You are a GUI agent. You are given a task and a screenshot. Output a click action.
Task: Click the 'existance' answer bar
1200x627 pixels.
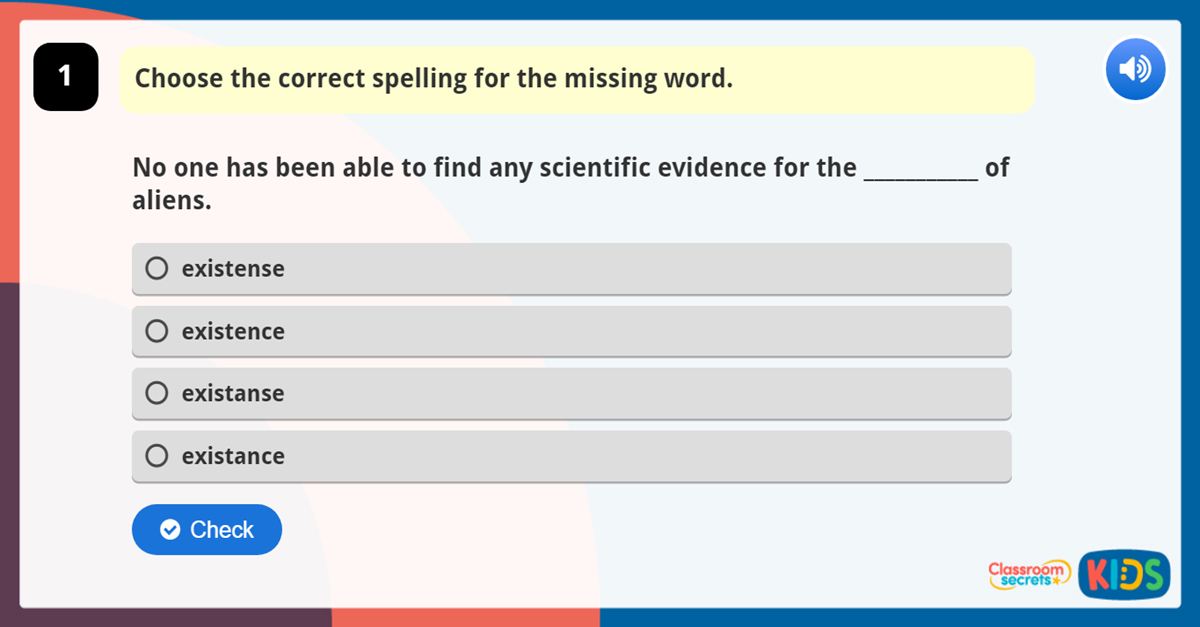570,456
